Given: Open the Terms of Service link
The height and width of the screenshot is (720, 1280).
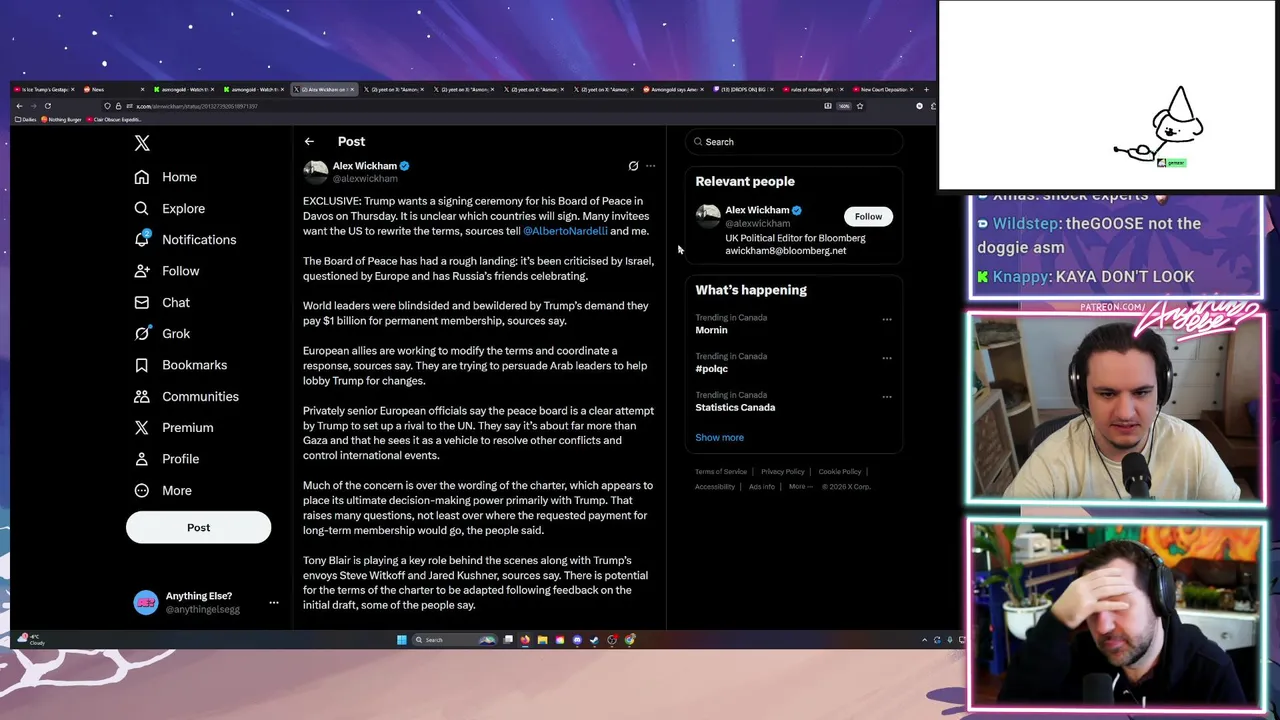Looking at the screenshot, I should pos(721,472).
